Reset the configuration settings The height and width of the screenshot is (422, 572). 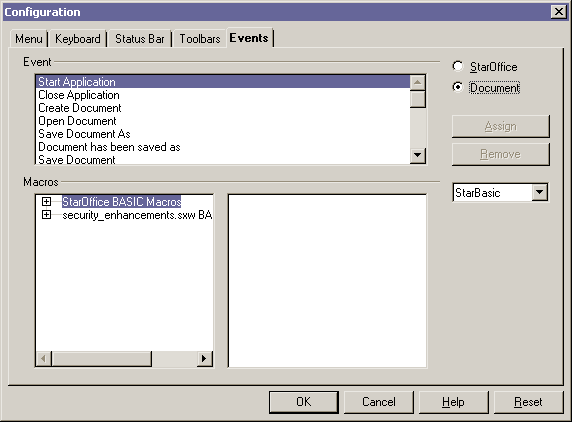[528, 402]
